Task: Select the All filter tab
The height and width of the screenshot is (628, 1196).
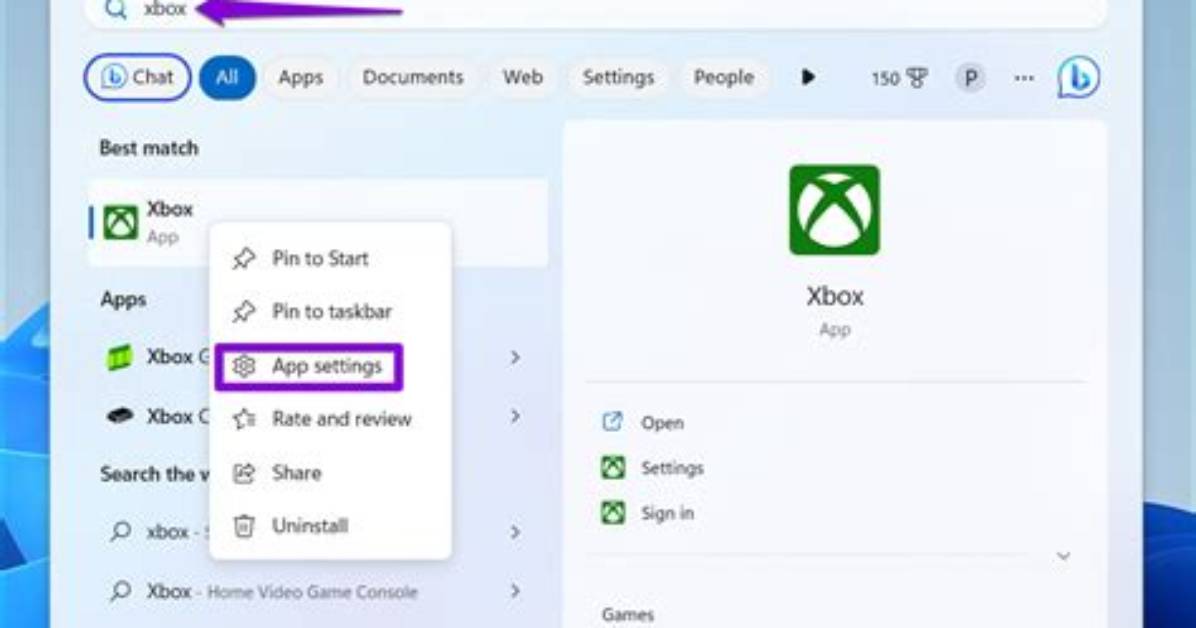Action: pos(227,77)
